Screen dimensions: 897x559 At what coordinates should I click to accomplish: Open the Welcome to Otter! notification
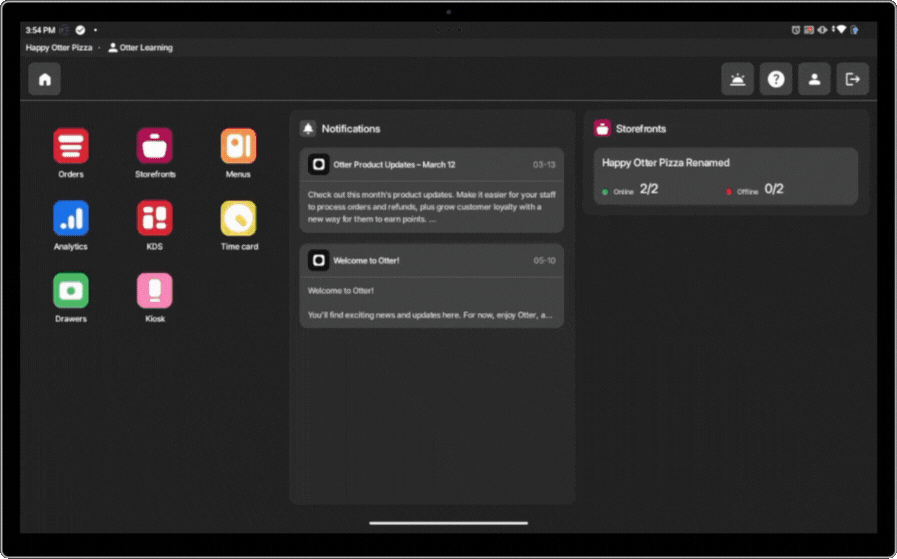click(432, 286)
